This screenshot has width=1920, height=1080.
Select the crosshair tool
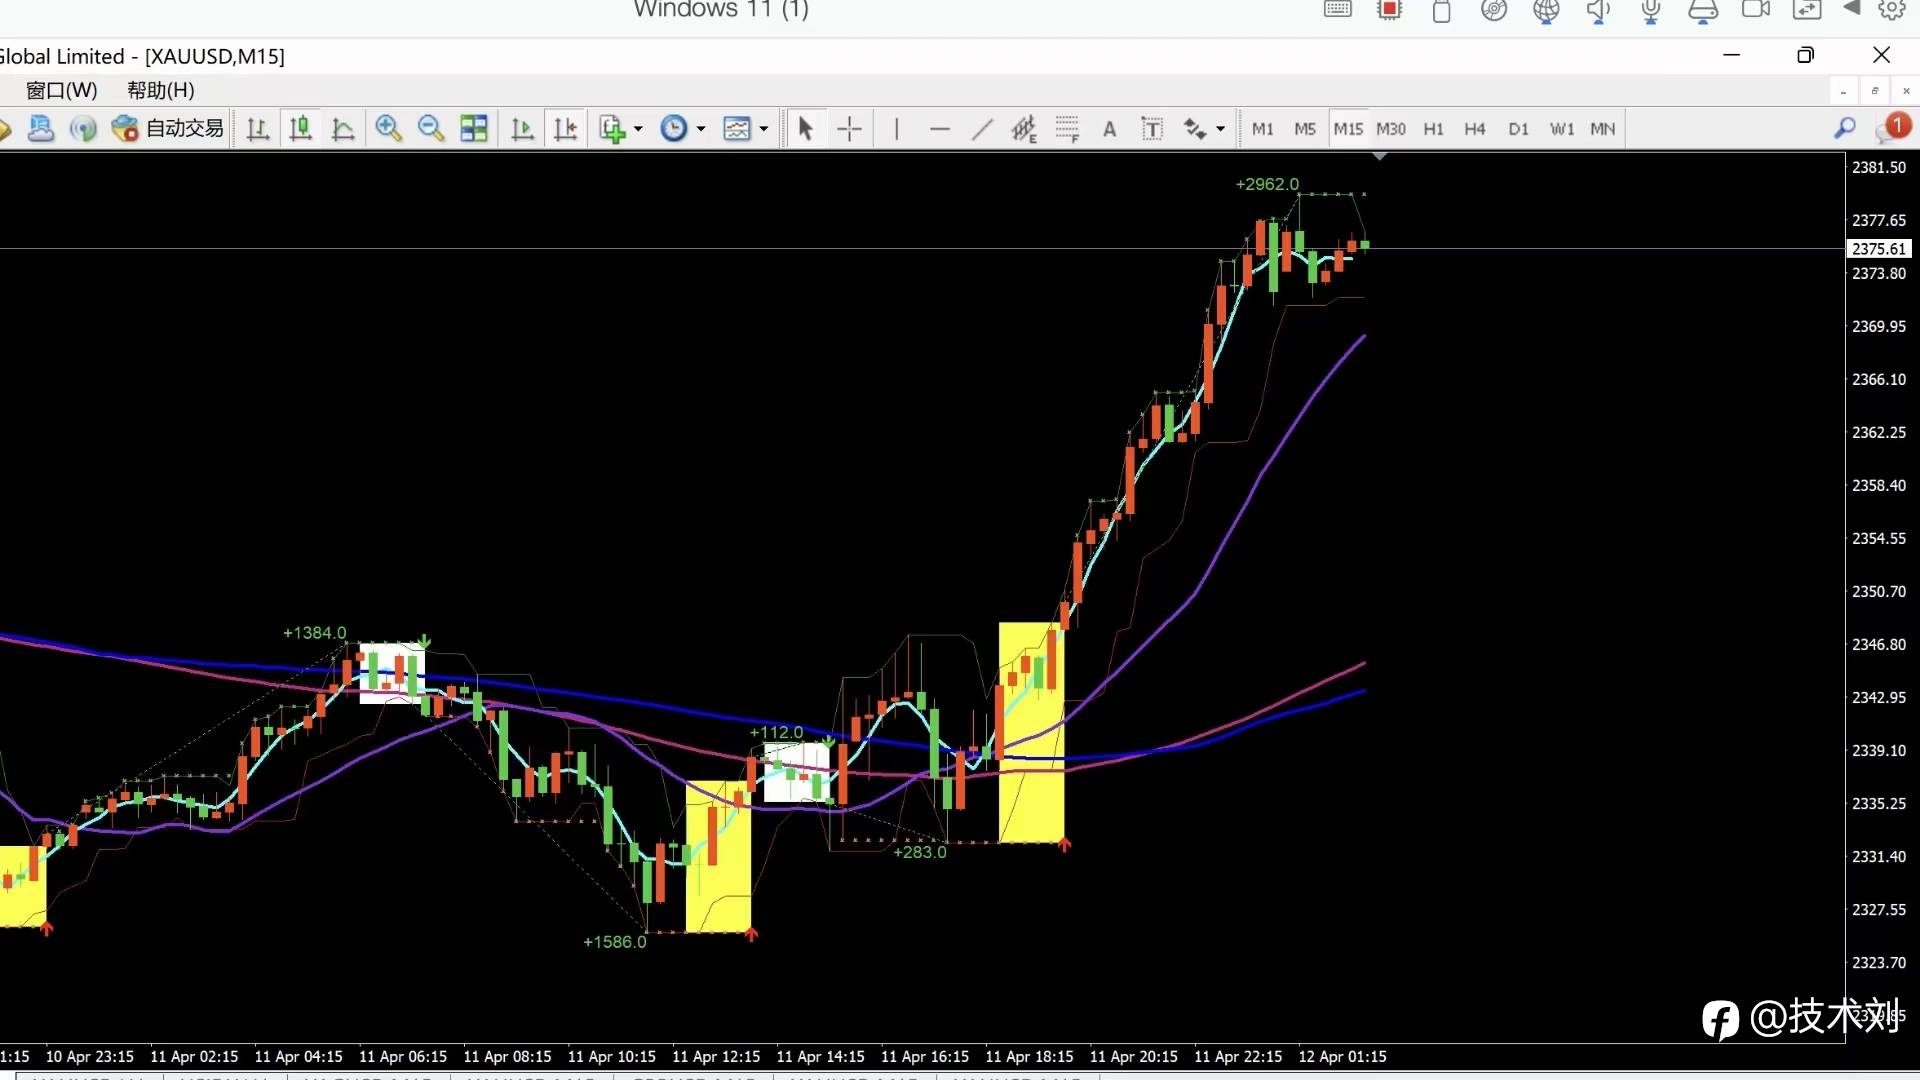[849, 128]
